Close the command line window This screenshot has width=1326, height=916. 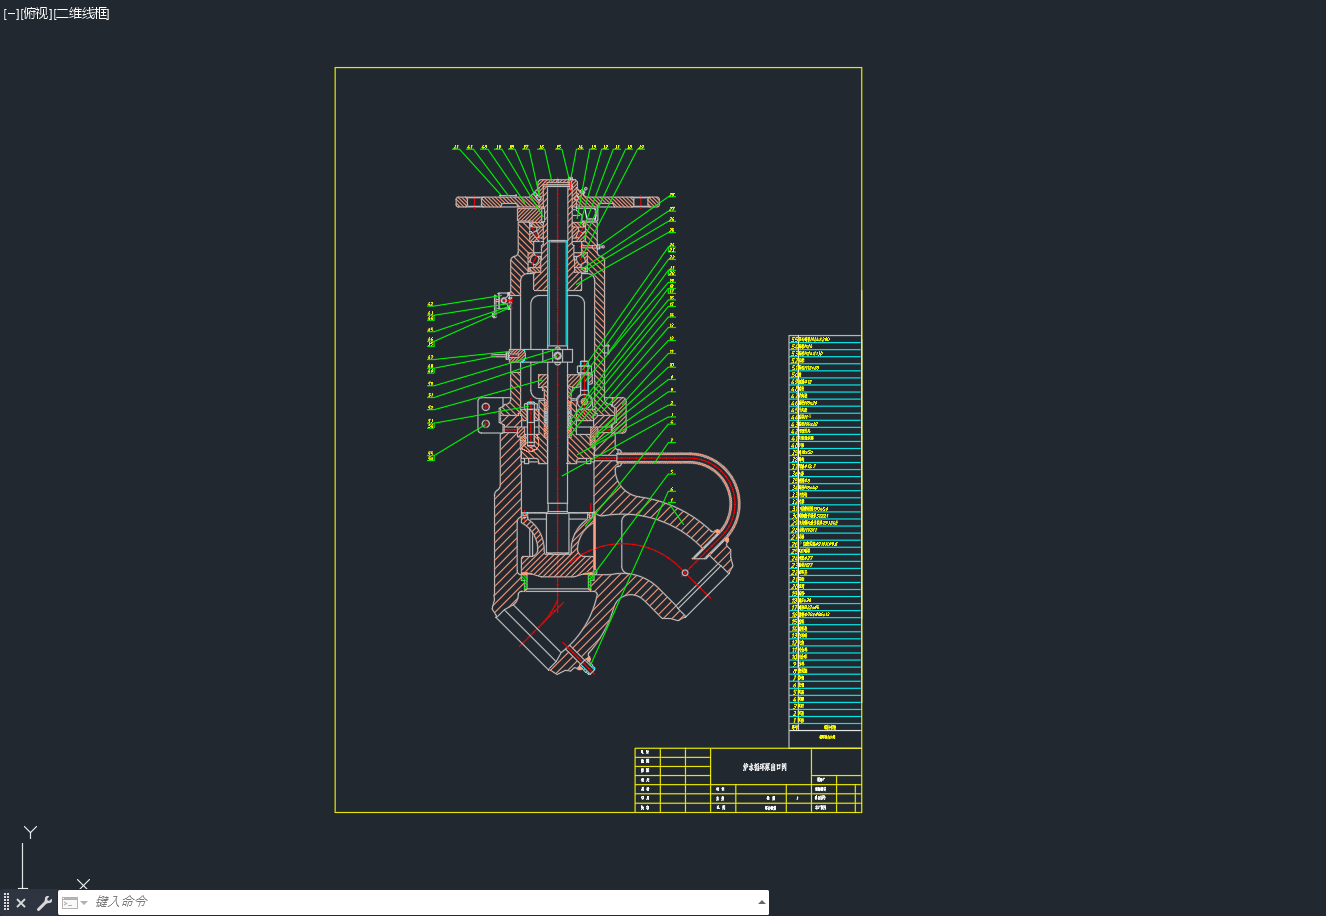pos(21,903)
